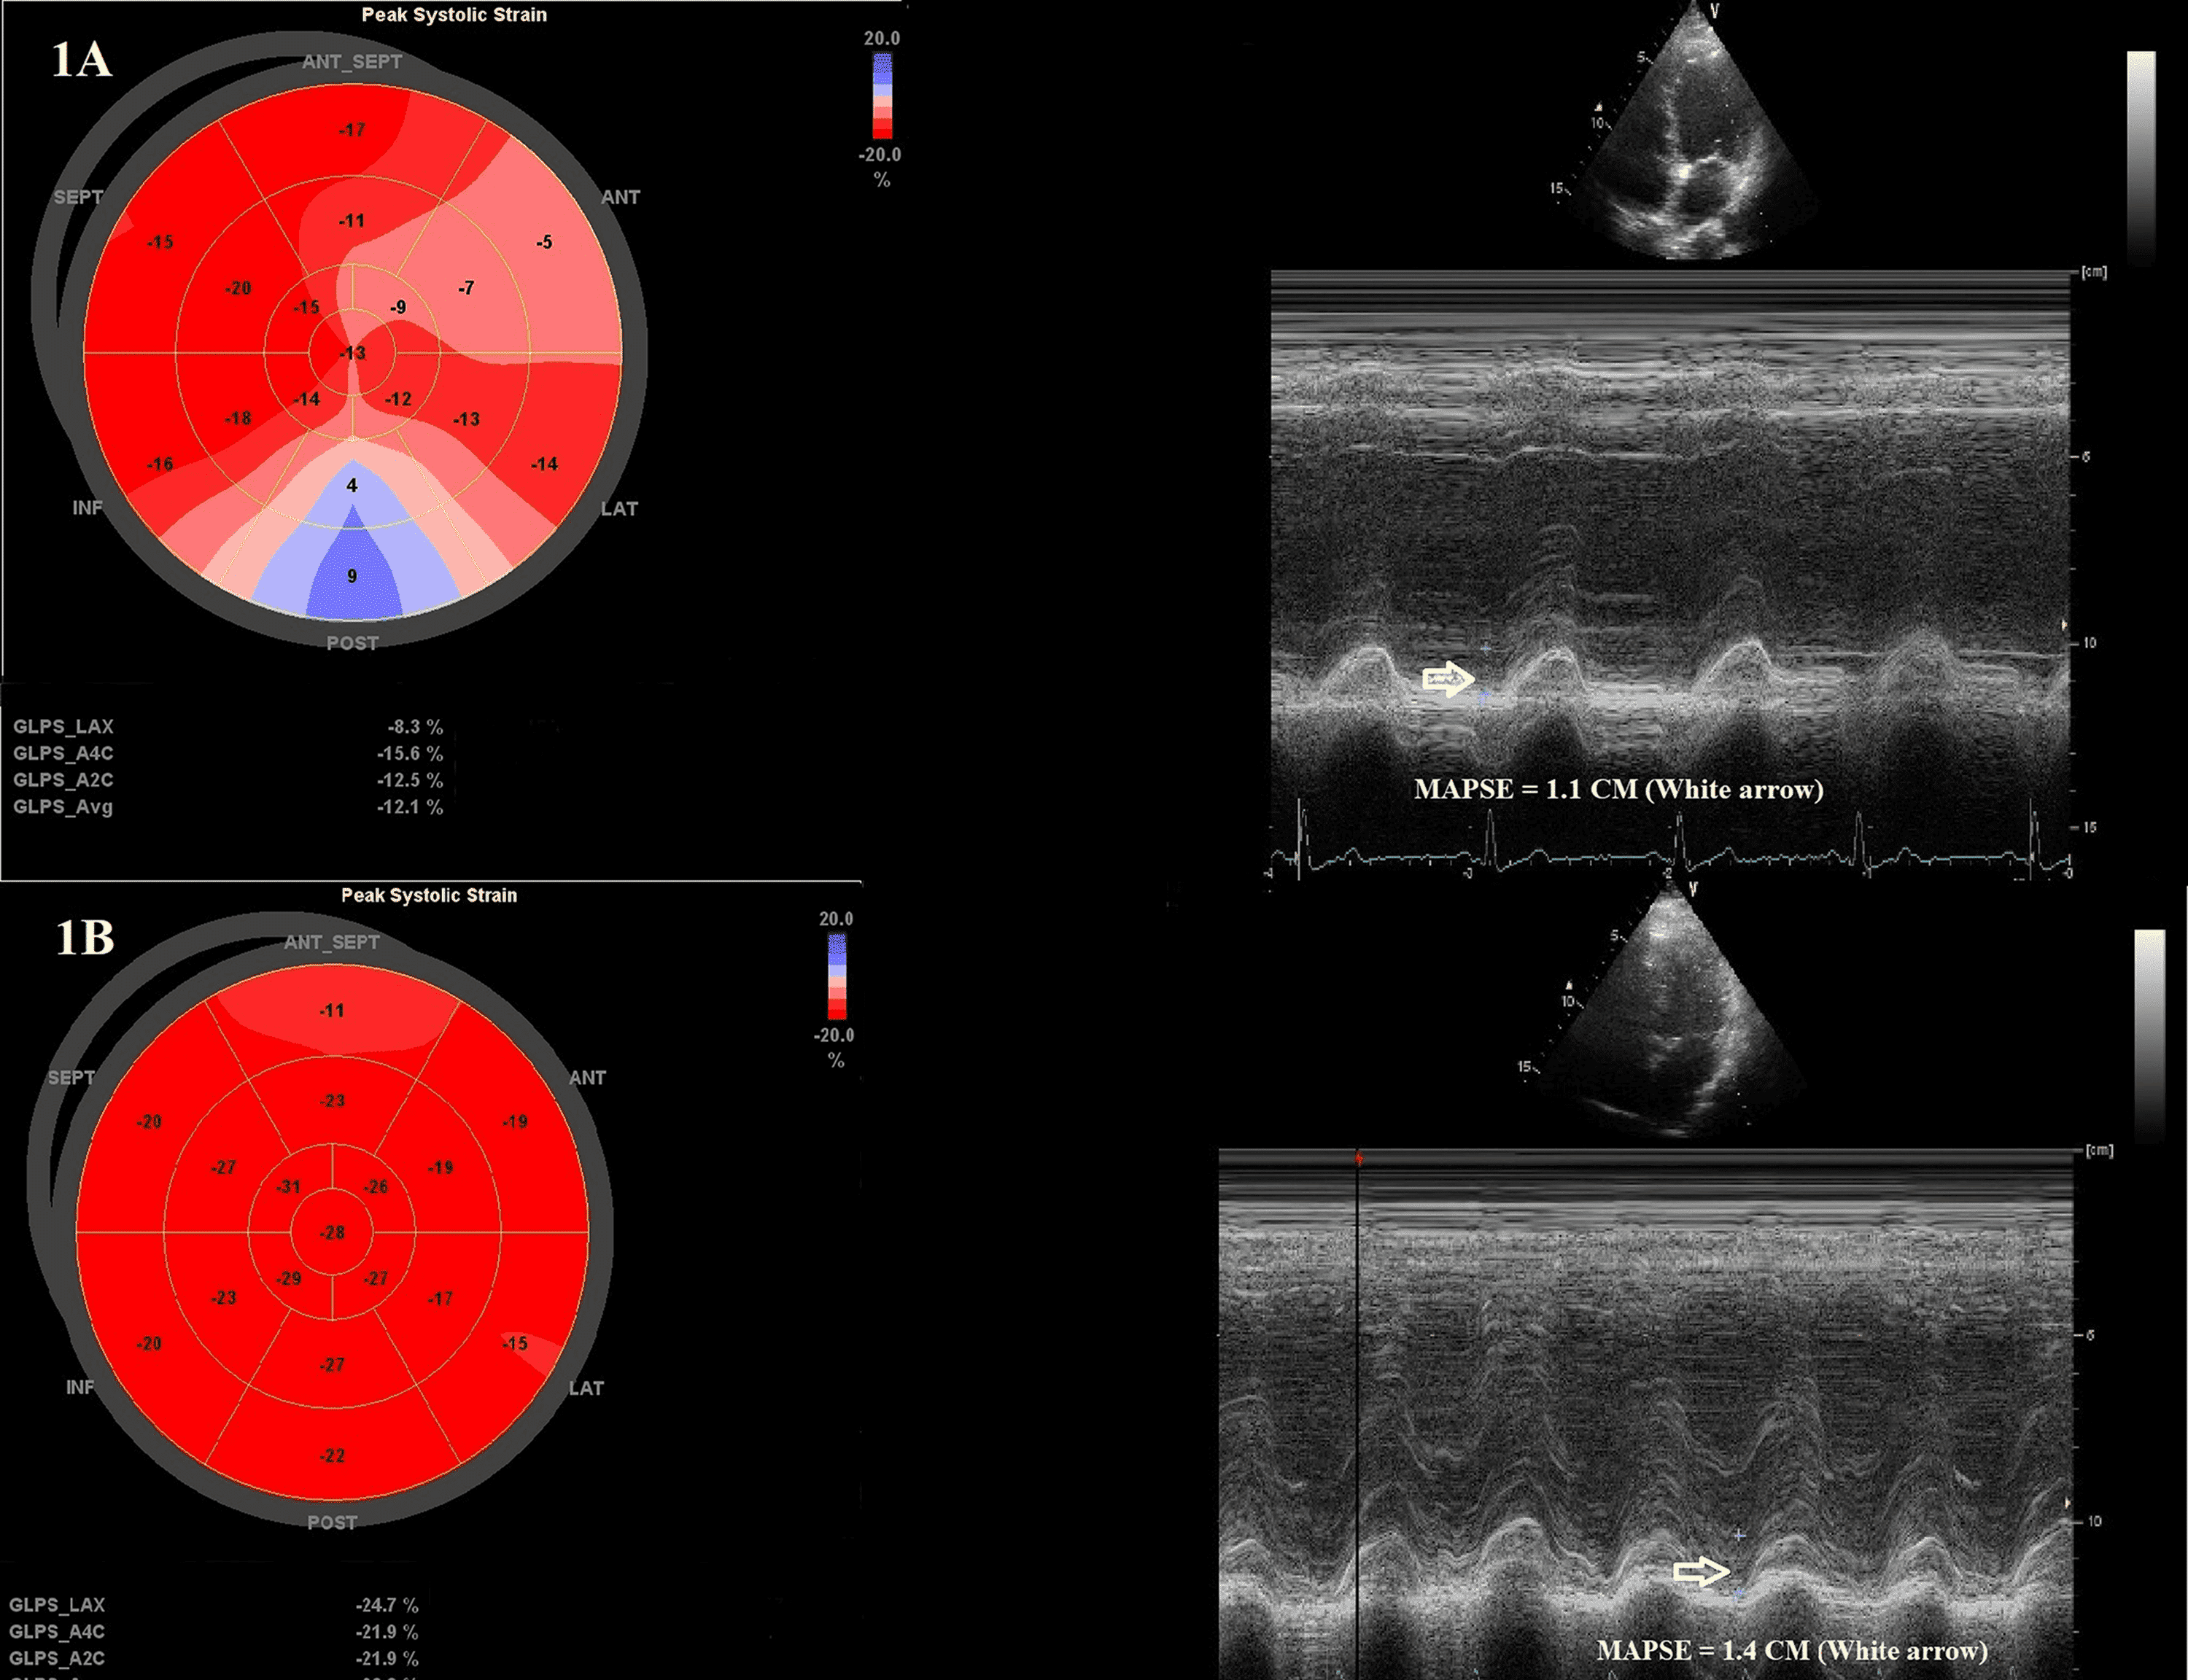
Task: Click the apical center segment valued -13
Action: point(352,353)
